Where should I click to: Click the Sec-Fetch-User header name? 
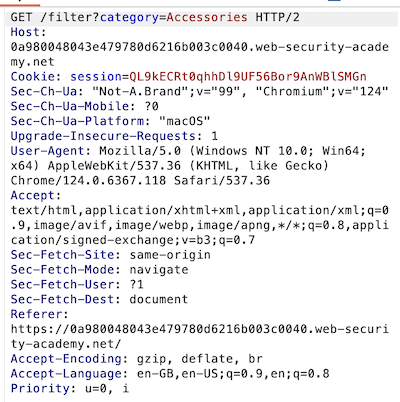[62, 285]
